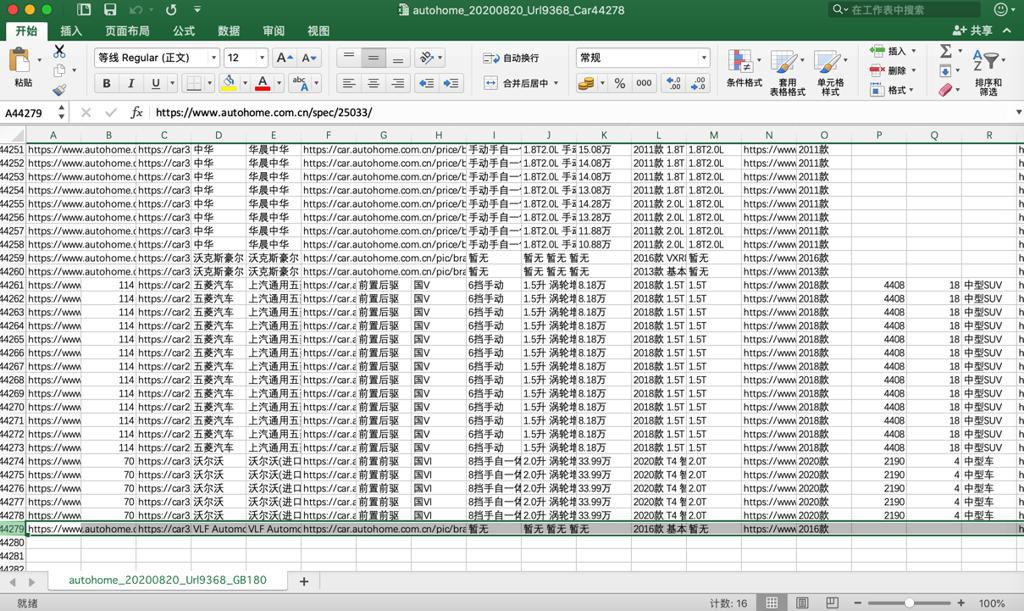Add a new sheet with plus button
1024x611 pixels.
point(304,581)
